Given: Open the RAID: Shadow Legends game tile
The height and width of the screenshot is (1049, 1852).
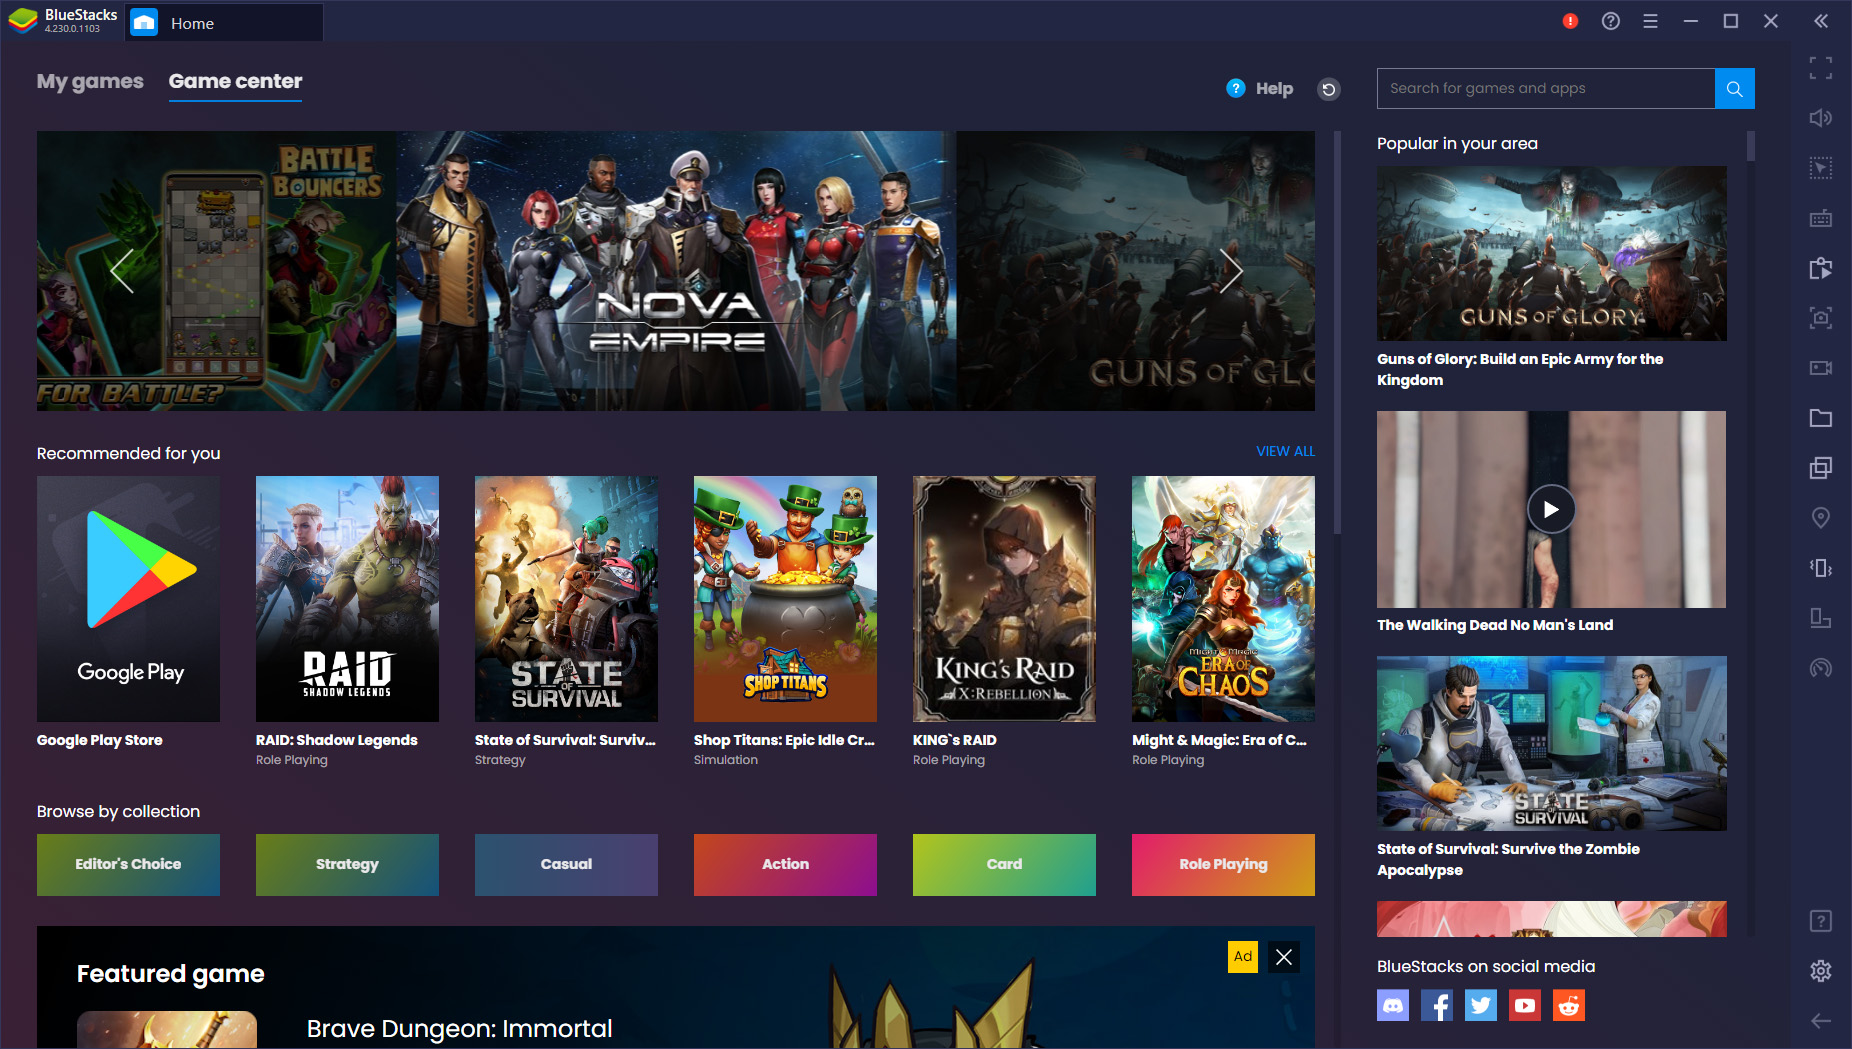Looking at the screenshot, I should [347, 598].
